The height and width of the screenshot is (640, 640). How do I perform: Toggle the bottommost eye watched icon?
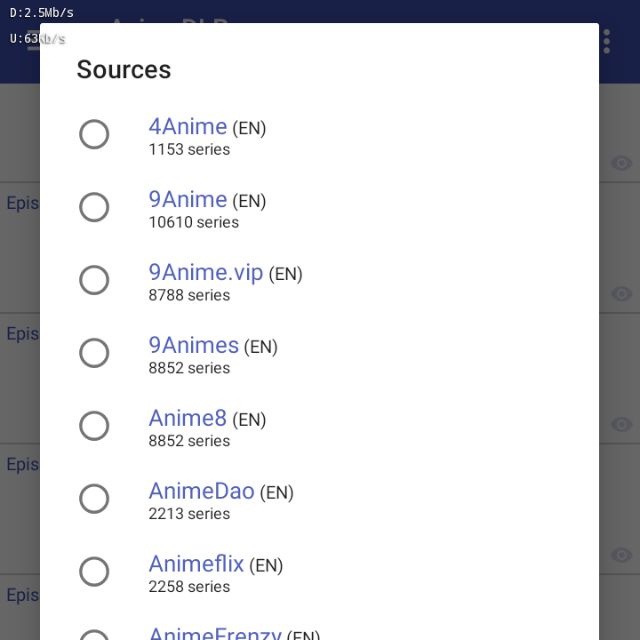[x=621, y=555]
